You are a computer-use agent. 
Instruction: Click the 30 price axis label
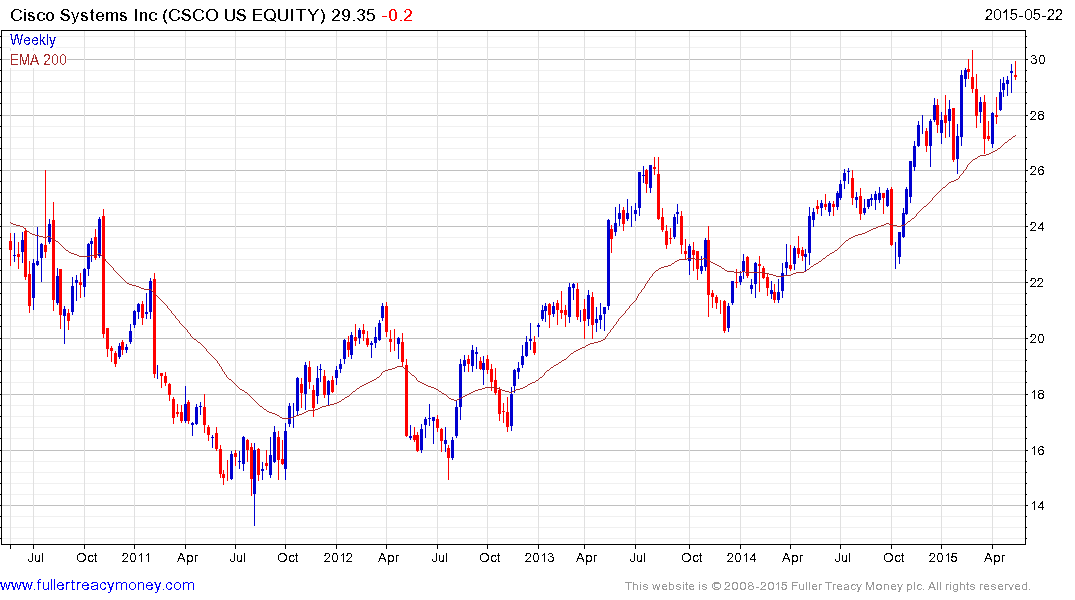(x=1038, y=60)
